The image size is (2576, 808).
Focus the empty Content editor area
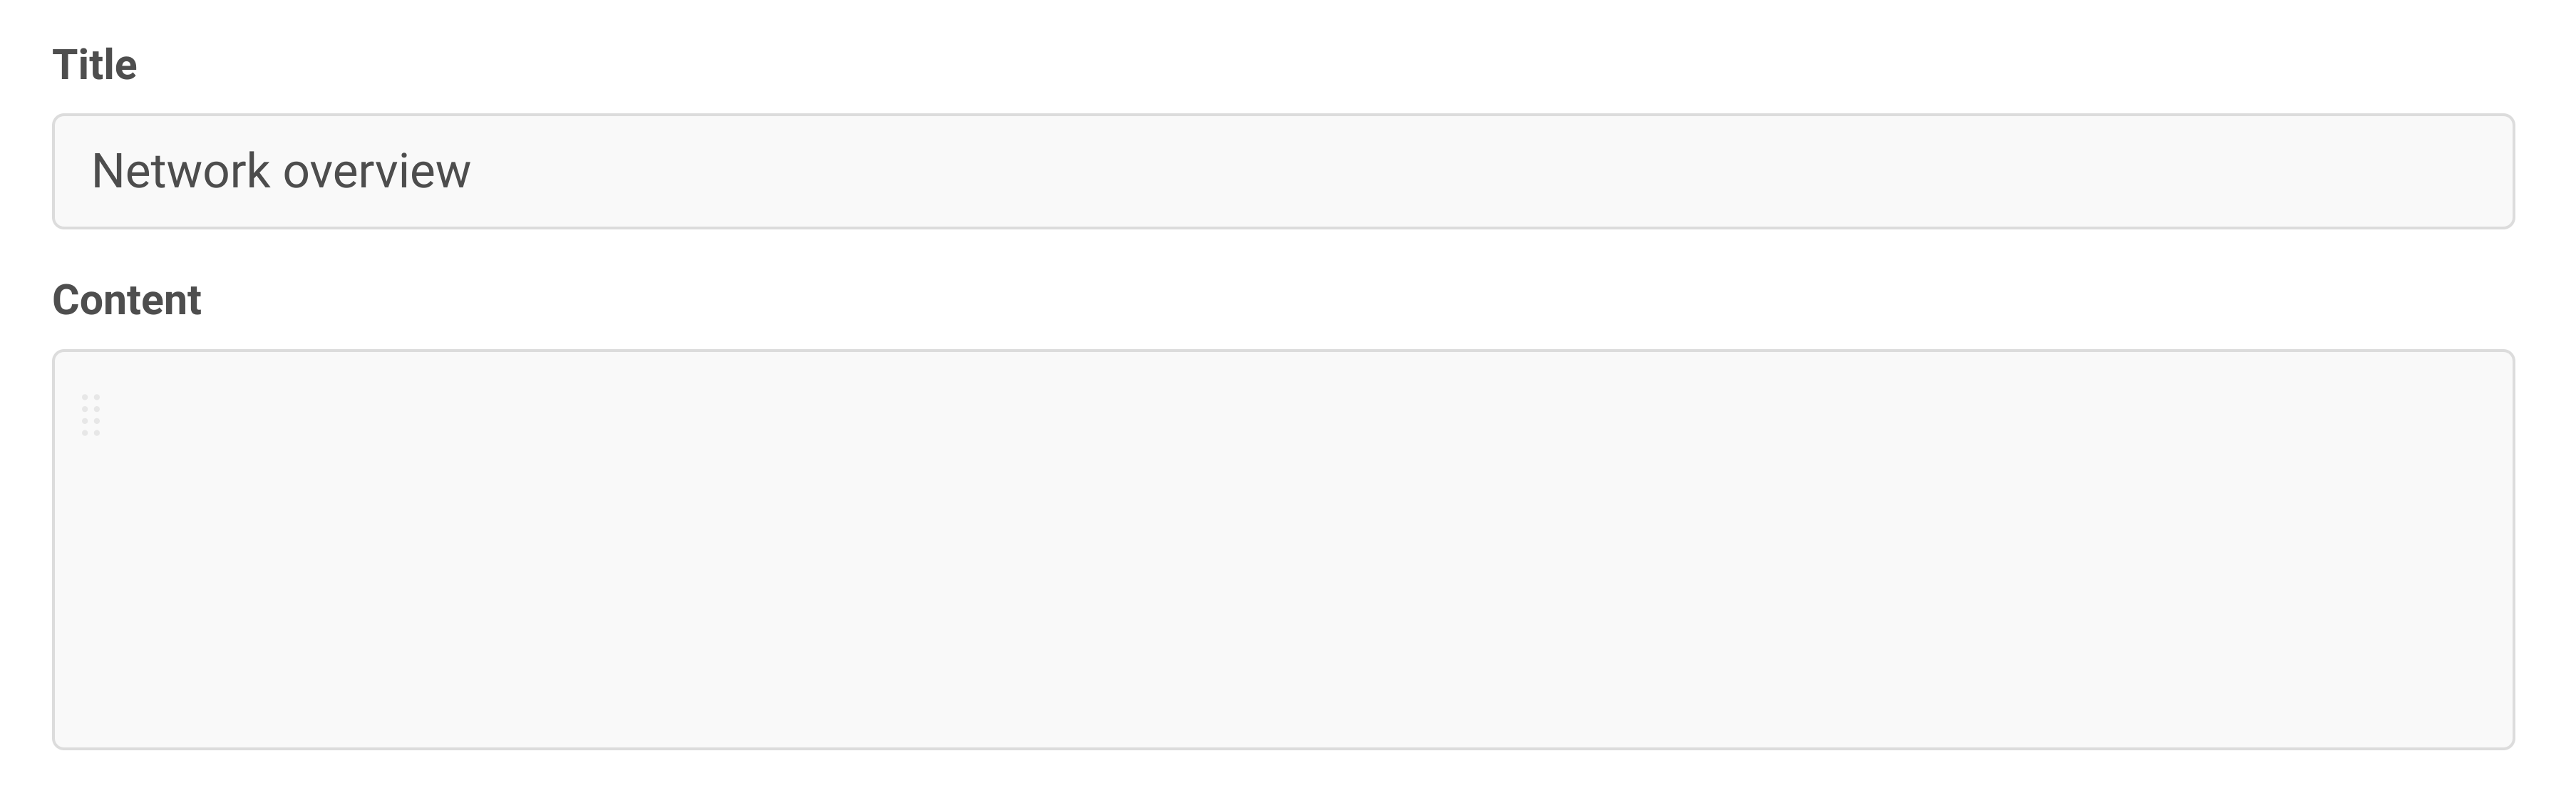coord(1282,549)
